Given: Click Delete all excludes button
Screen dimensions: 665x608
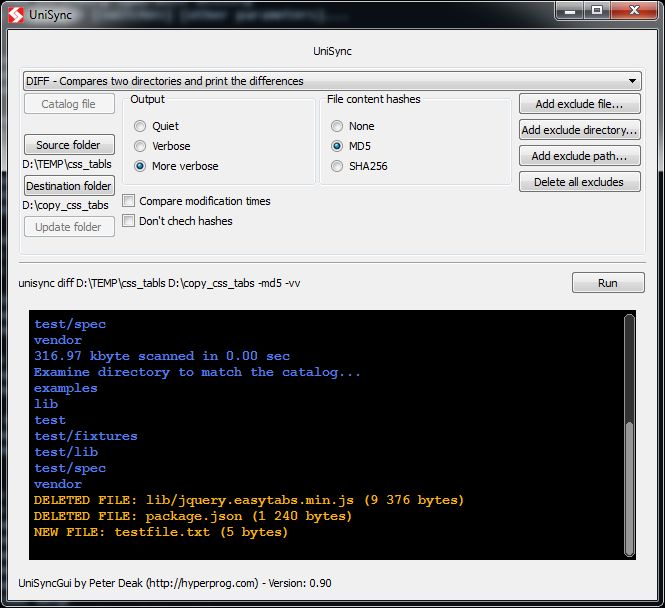Looking at the screenshot, I should (x=579, y=182).
